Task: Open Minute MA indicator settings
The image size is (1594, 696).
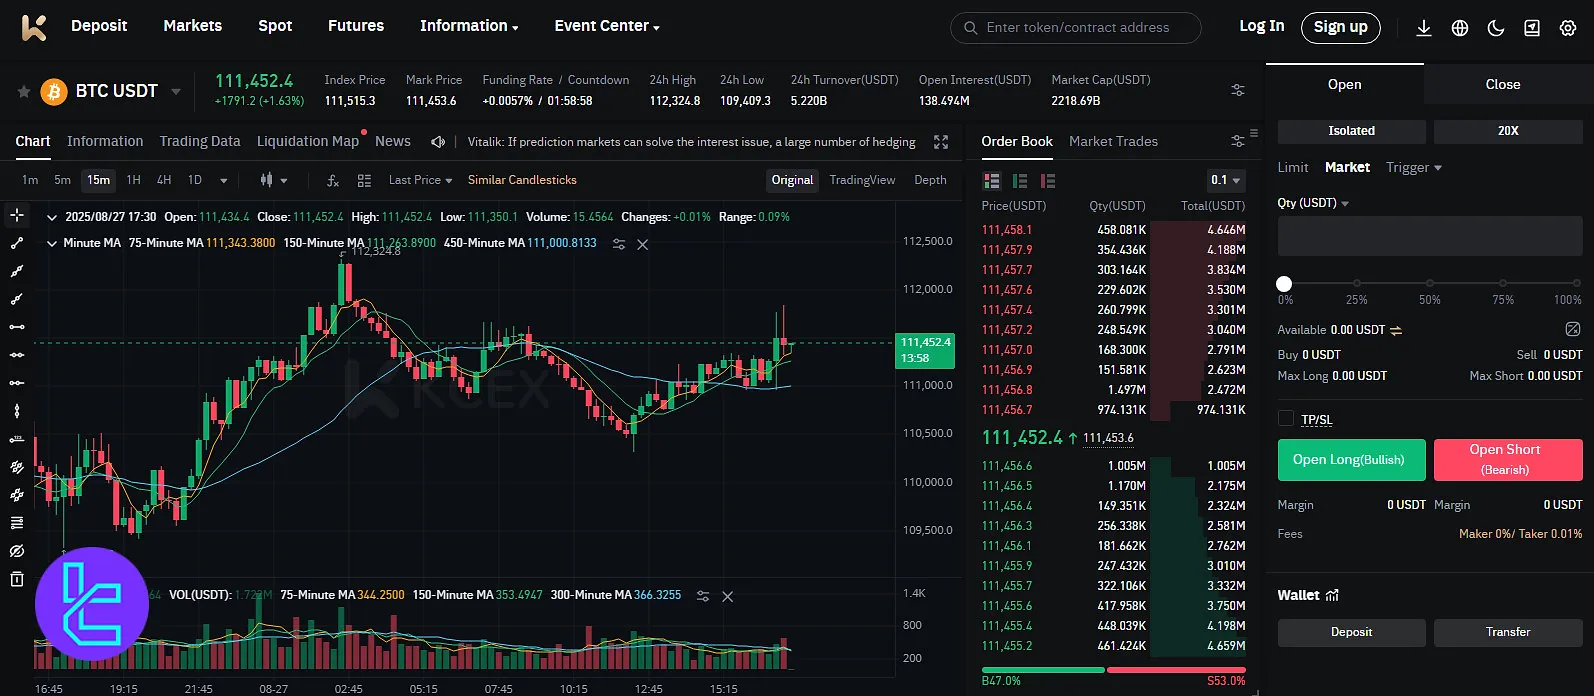Action: click(619, 244)
